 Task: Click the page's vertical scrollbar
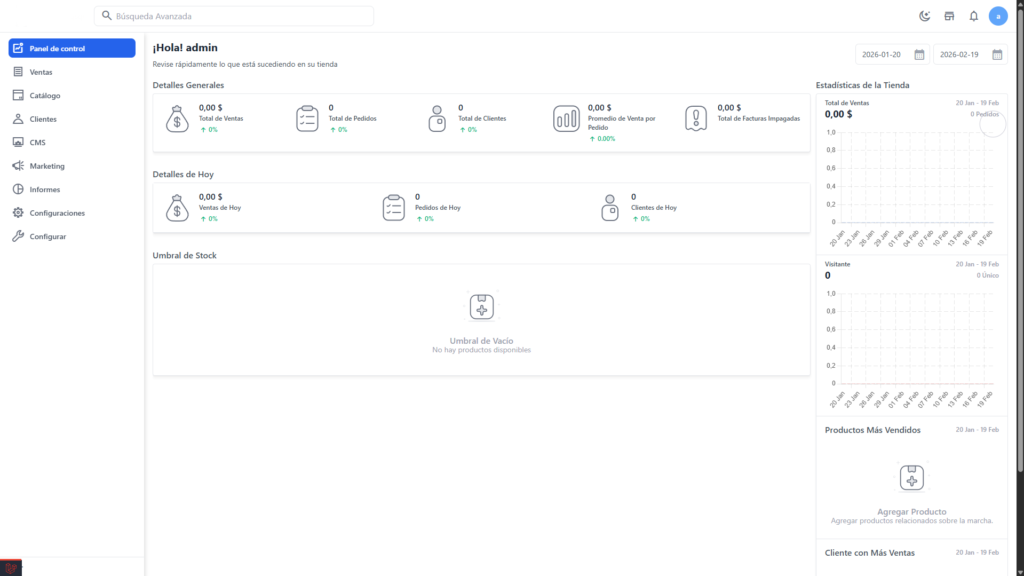pyautogui.click(x=1019, y=250)
